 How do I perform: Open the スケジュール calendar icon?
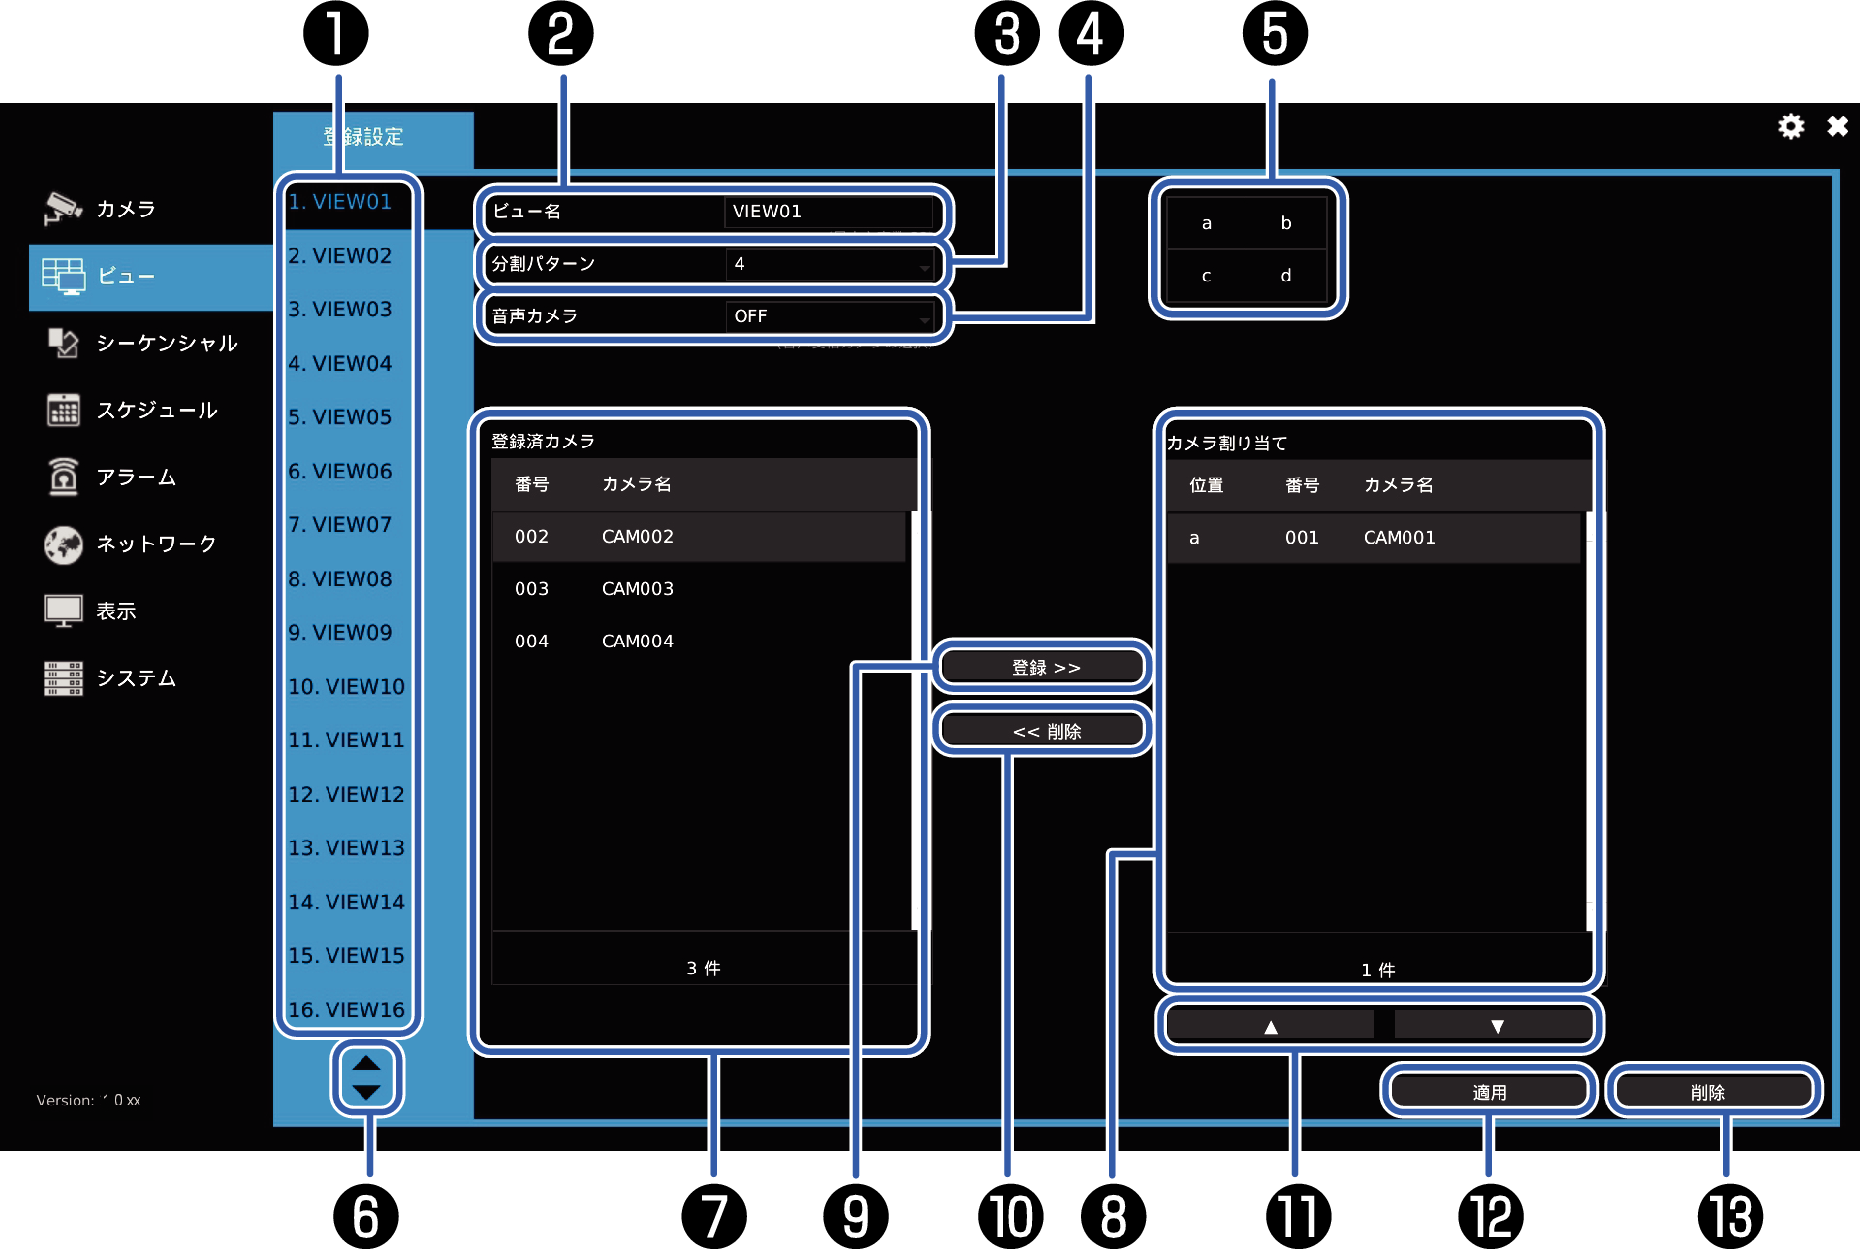point(63,410)
